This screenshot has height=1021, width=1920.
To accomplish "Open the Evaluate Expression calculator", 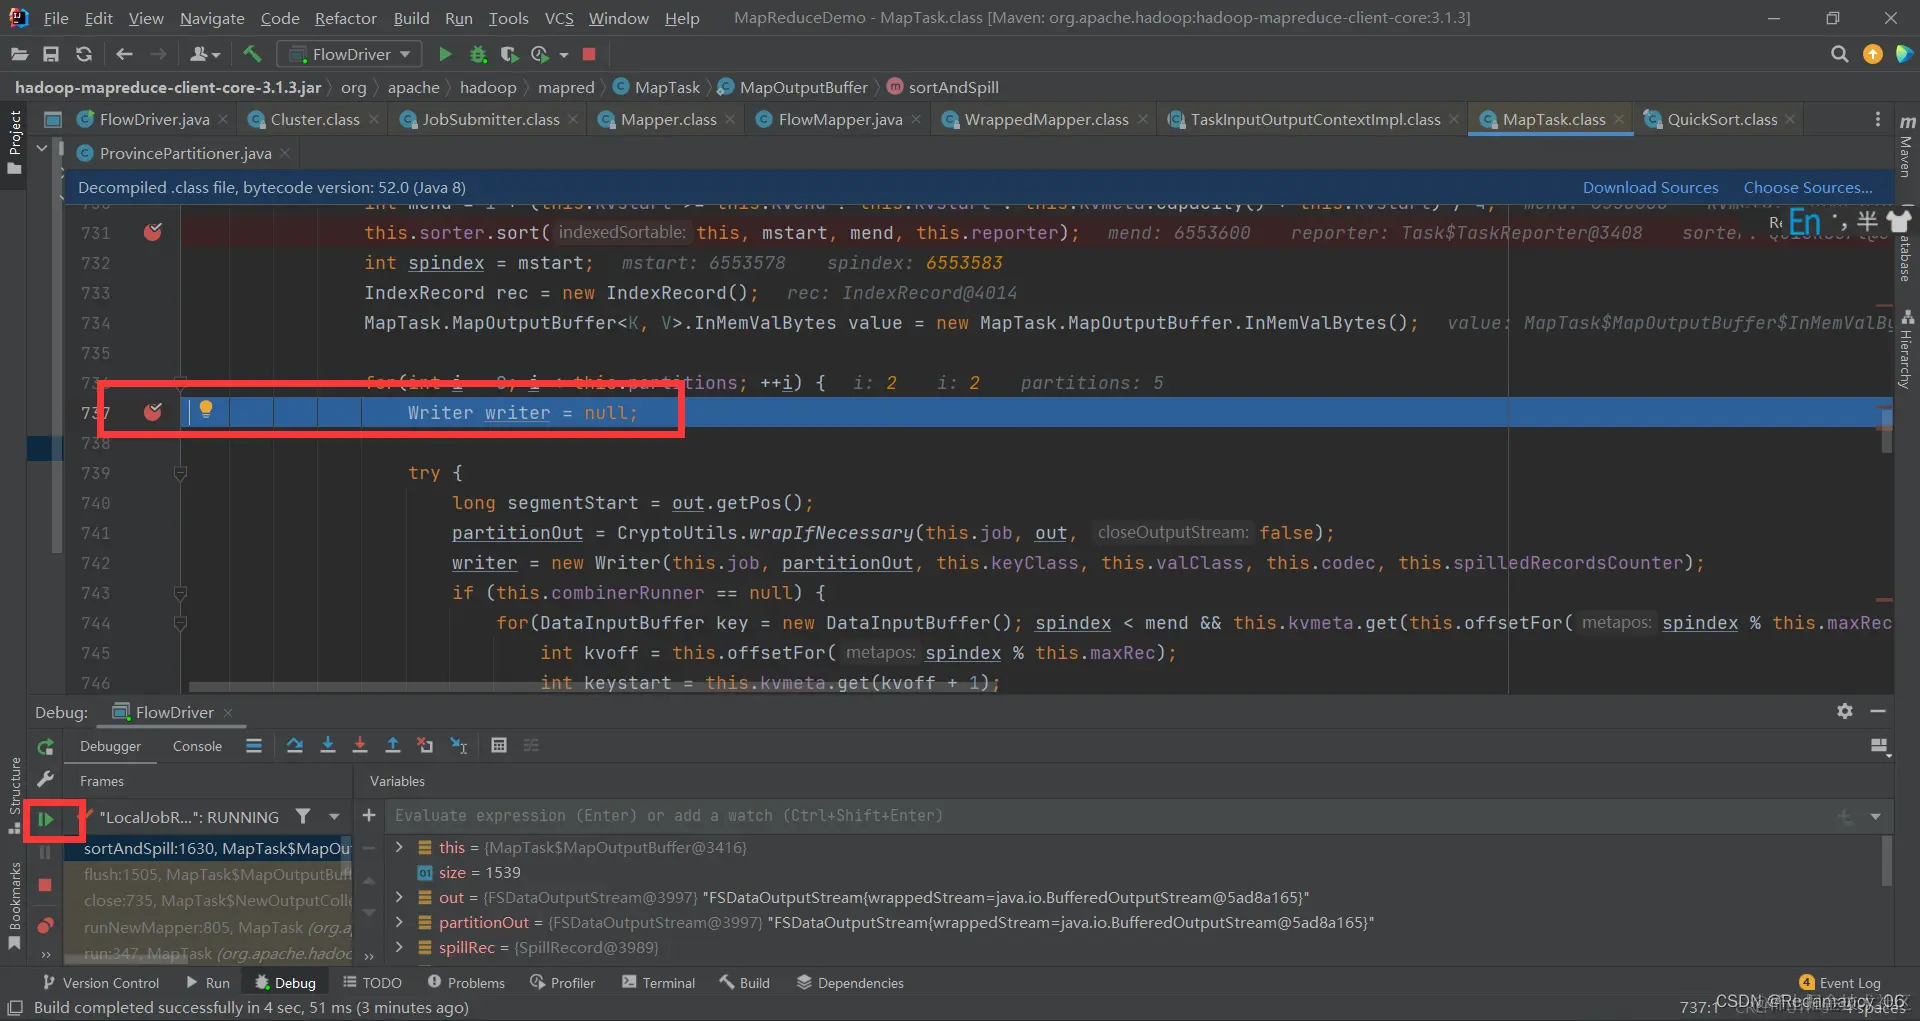I will [499, 746].
